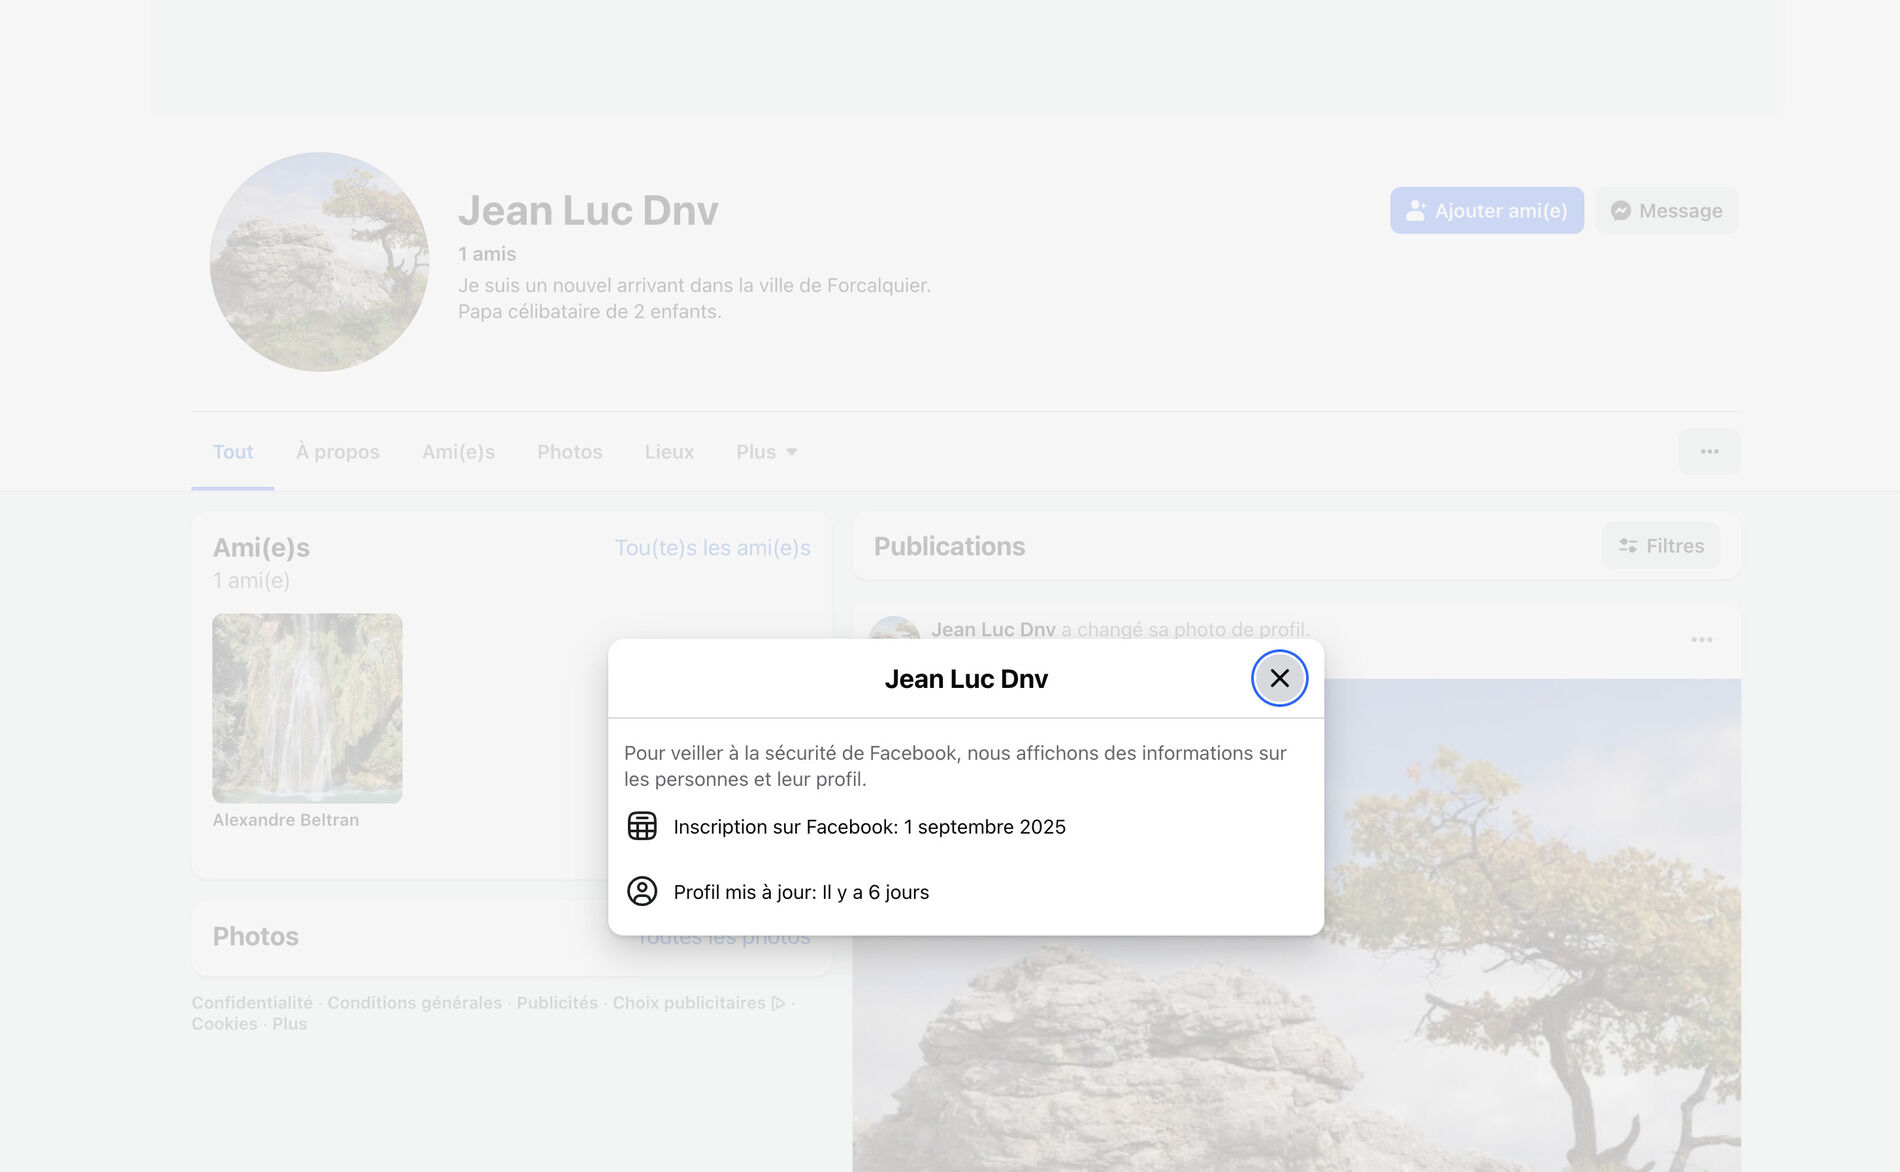This screenshot has height=1172, width=1900.
Task: Open Message with Jean Luc Dnv
Action: click(1666, 210)
